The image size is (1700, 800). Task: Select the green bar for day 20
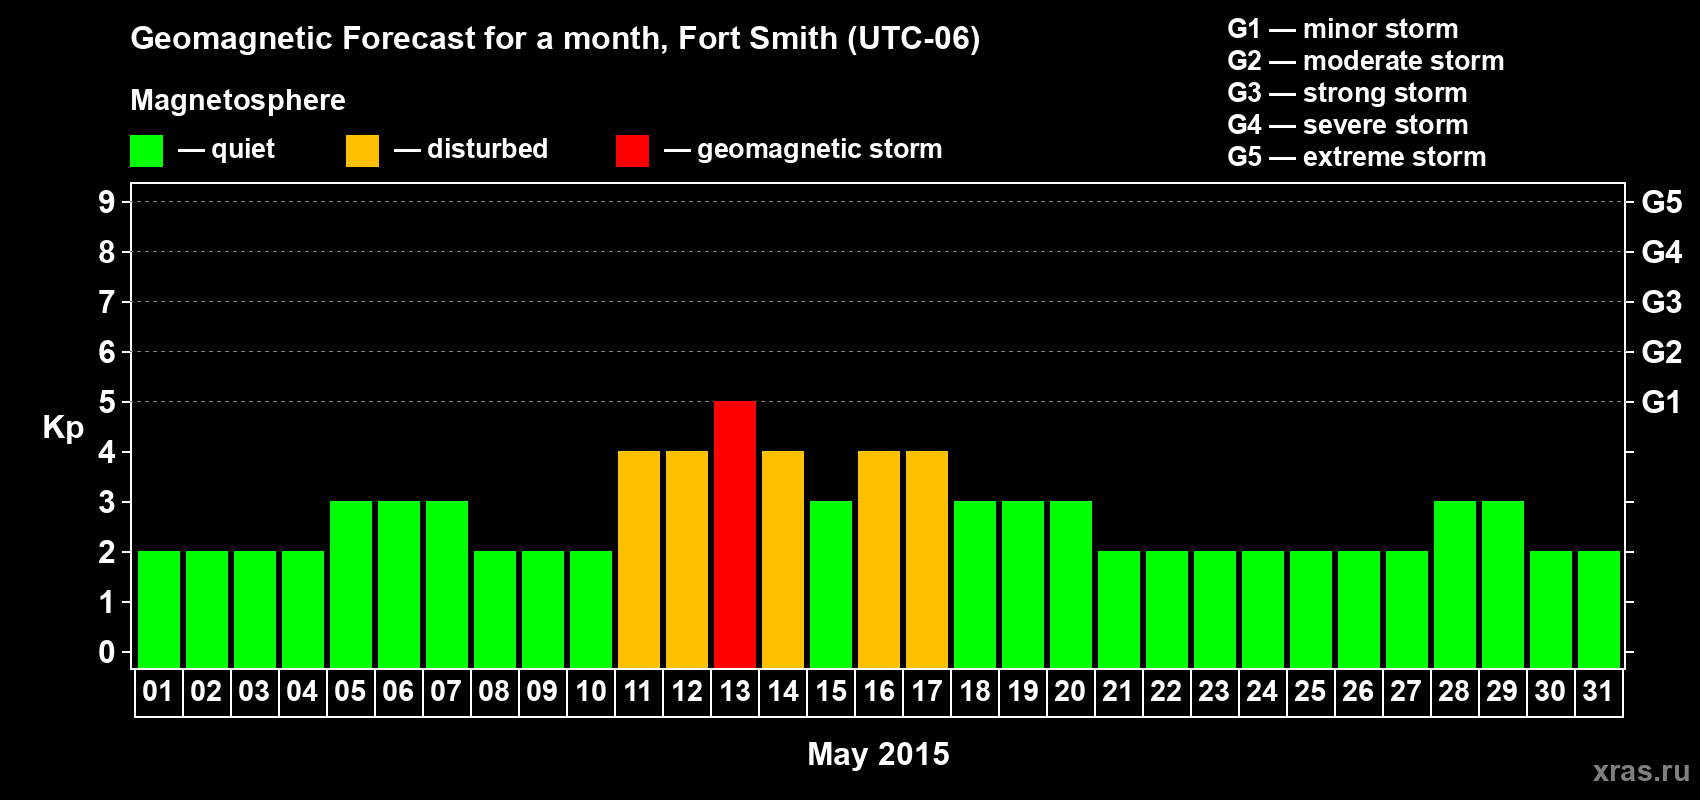(x=1071, y=584)
